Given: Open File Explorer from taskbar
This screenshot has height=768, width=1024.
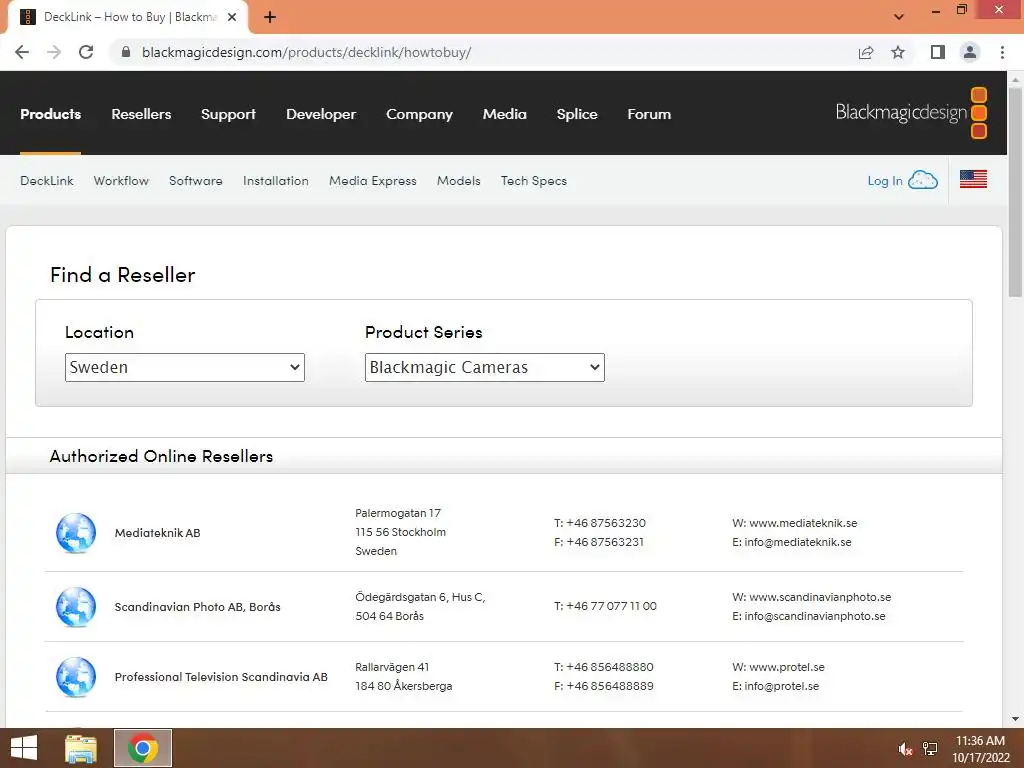Looking at the screenshot, I should click(81, 748).
